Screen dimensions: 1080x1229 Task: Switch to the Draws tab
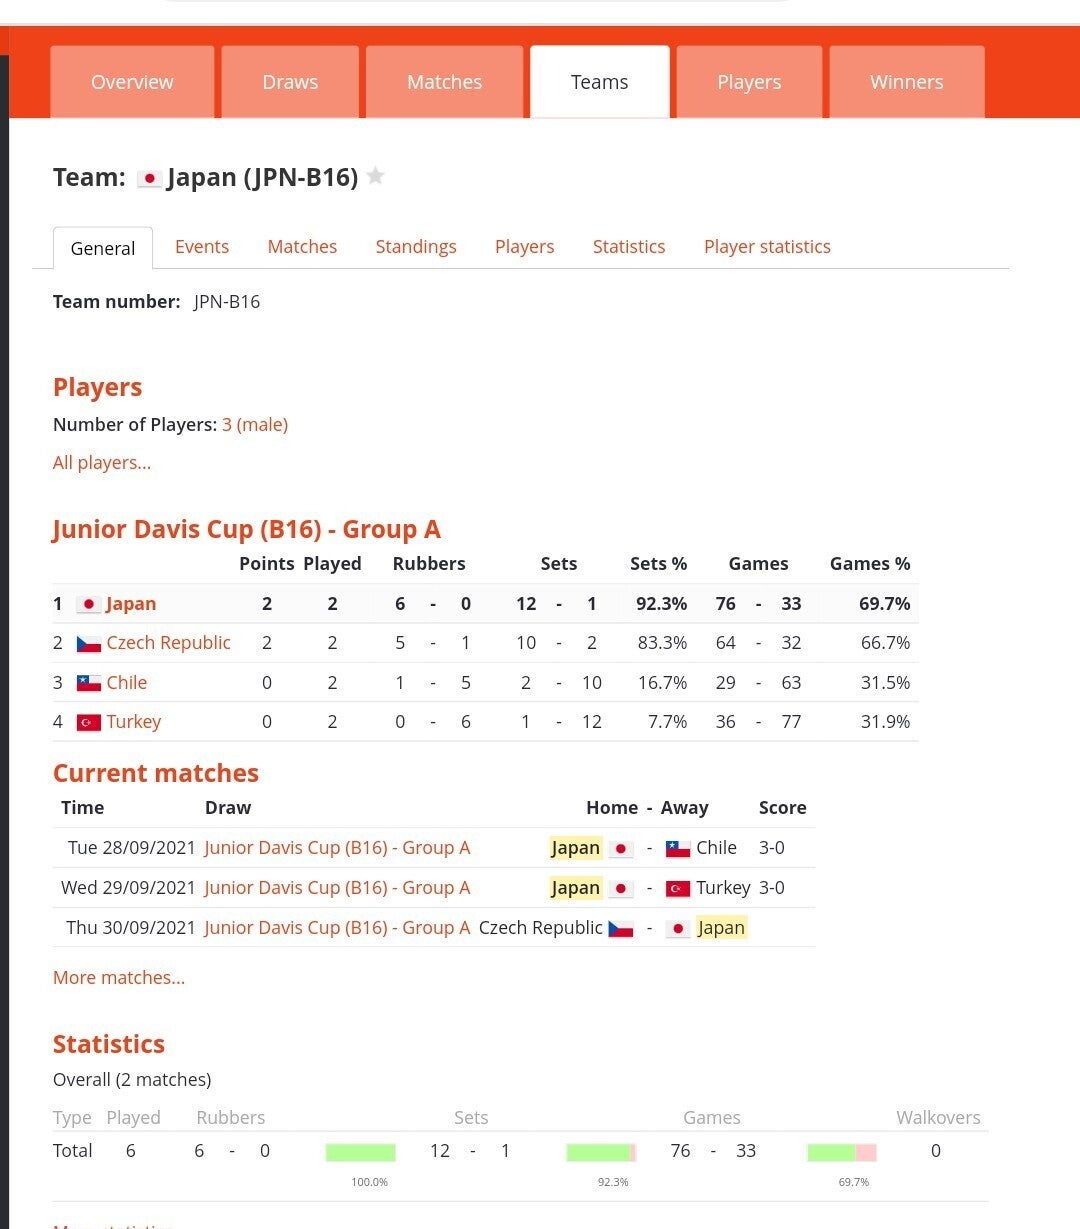pyautogui.click(x=290, y=82)
